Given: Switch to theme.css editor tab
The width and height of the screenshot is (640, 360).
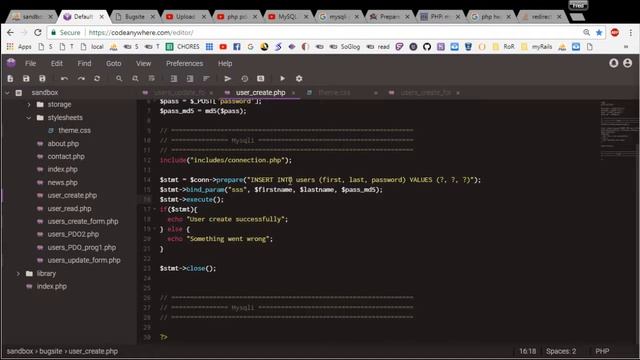Looking at the screenshot, I should [334, 93].
